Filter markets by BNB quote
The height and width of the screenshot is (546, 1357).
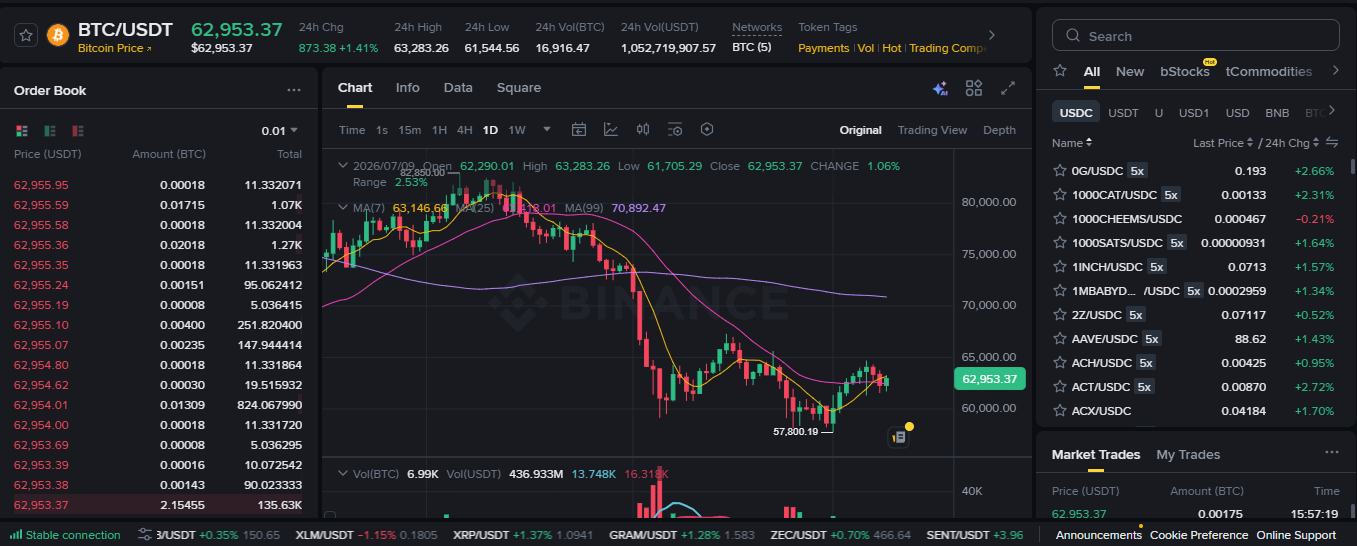1277,113
